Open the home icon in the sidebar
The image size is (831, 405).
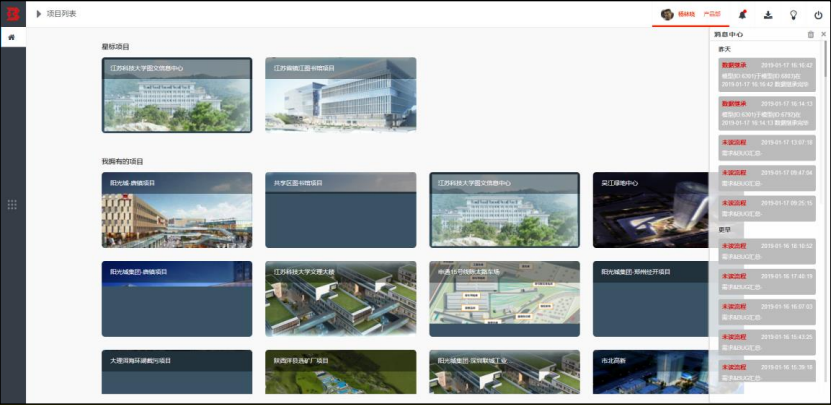12,38
